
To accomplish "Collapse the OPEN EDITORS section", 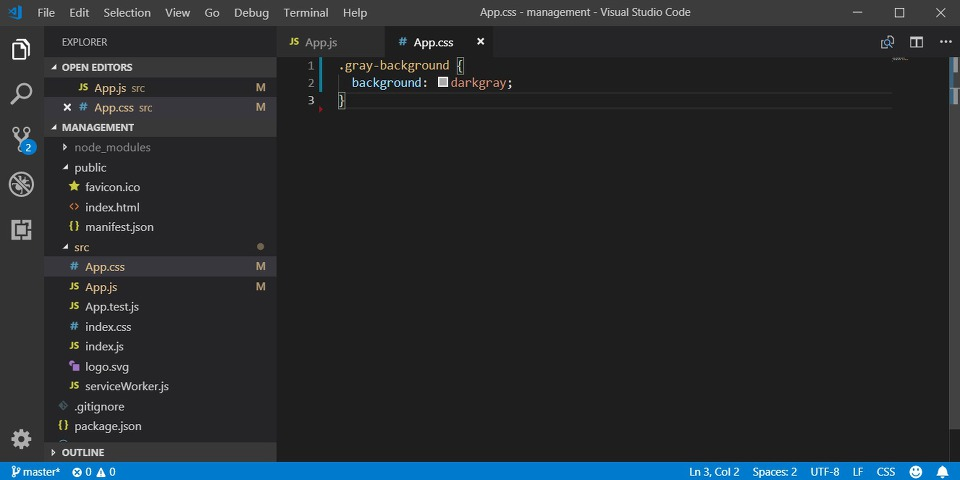I will click(x=96, y=67).
